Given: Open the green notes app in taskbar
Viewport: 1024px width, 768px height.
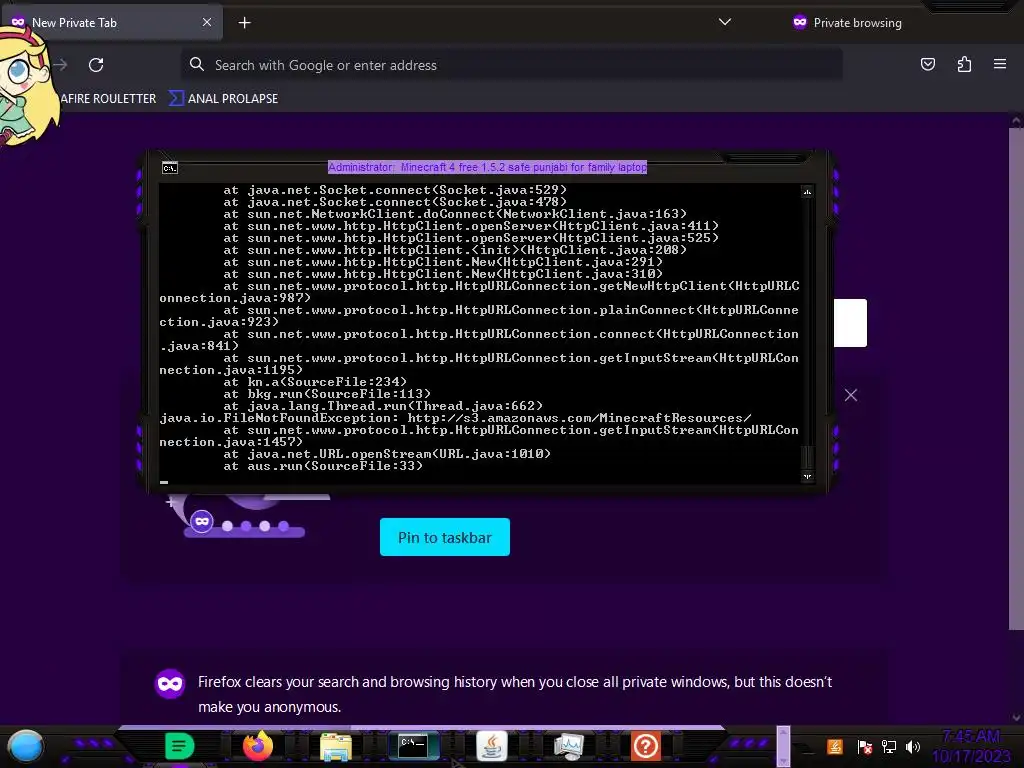Looking at the screenshot, I should point(180,746).
